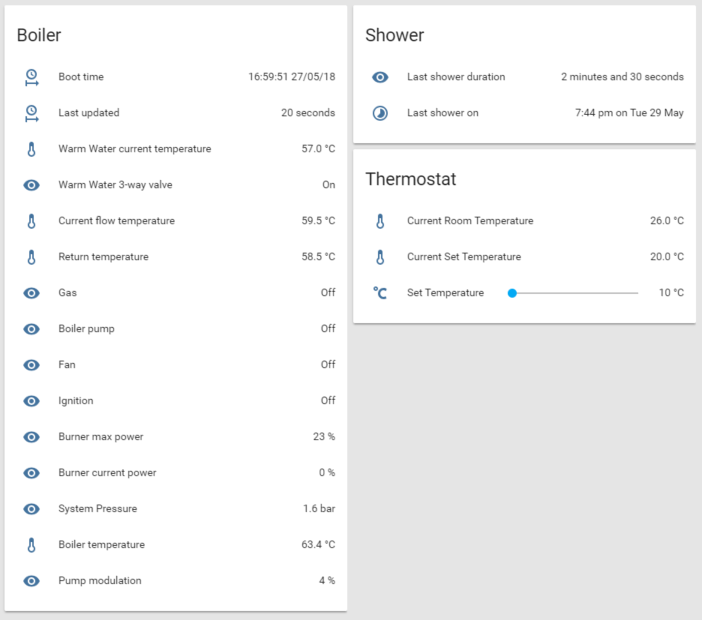Viewport: 702px width, 620px height.
Task: Click the clock icon beside Last updated
Action: pos(31,113)
